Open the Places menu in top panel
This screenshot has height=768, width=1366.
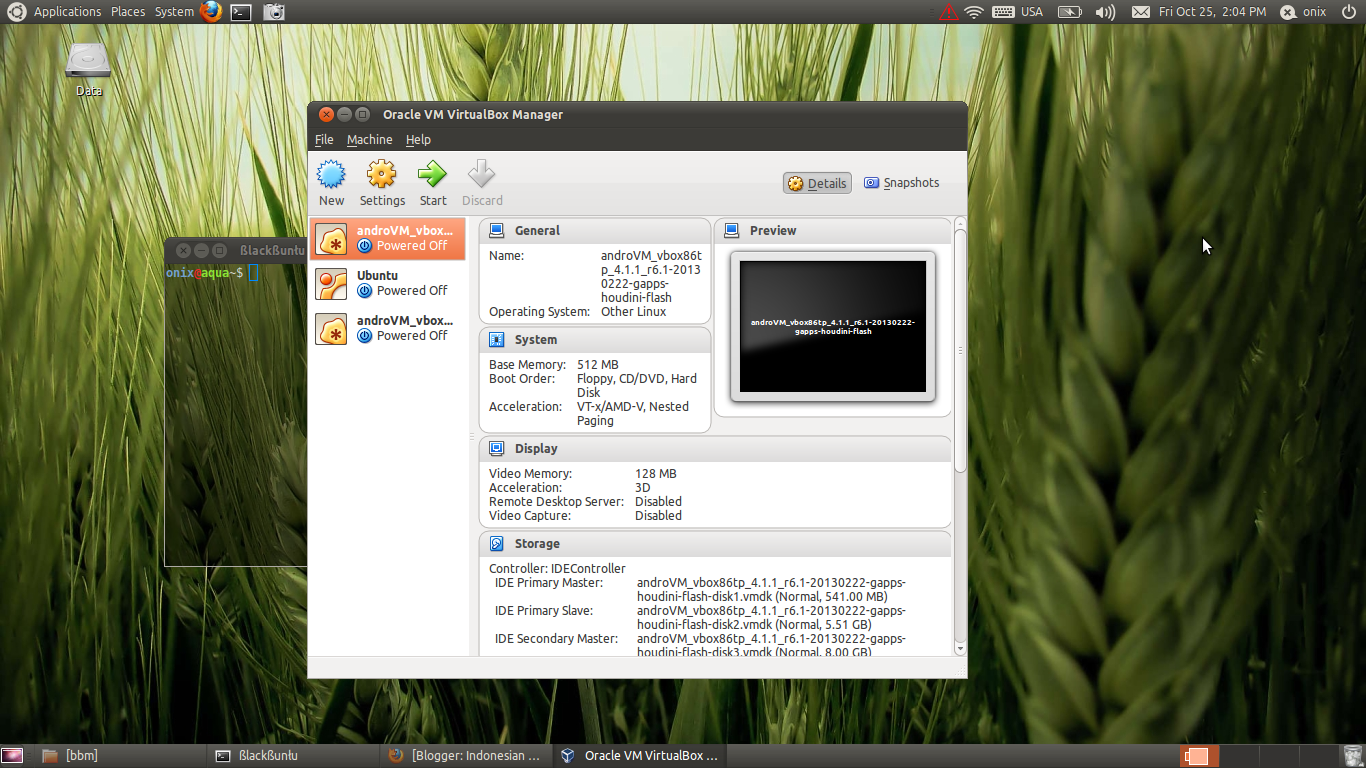pos(128,12)
